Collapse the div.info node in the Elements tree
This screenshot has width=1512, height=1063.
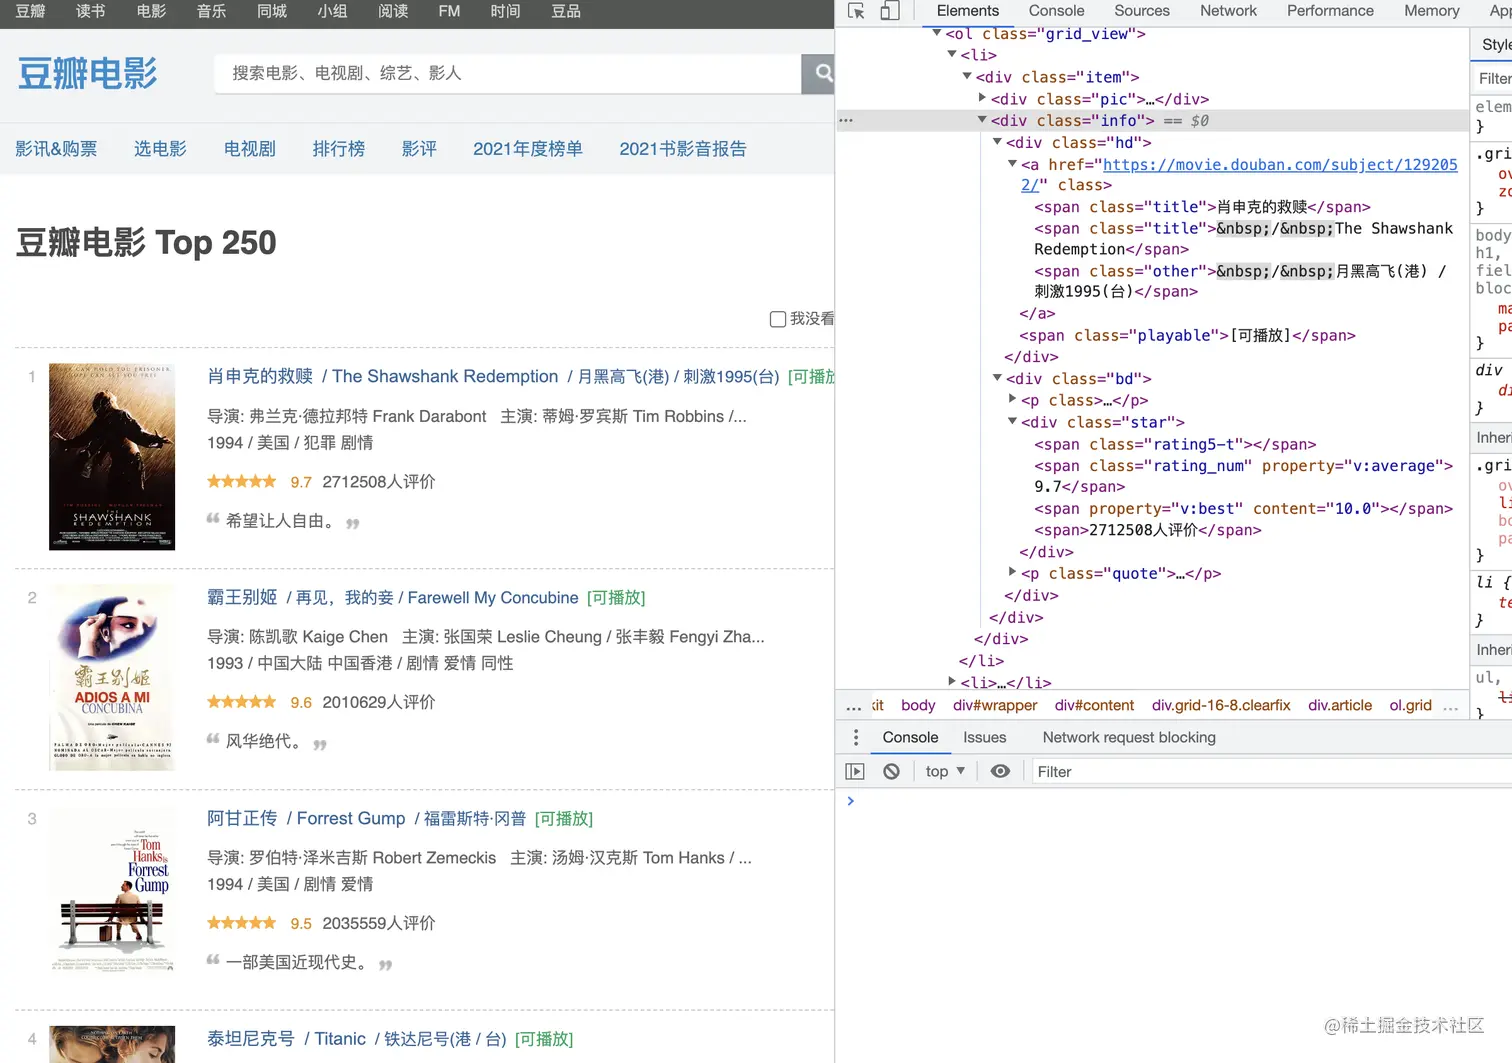coord(983,119)
